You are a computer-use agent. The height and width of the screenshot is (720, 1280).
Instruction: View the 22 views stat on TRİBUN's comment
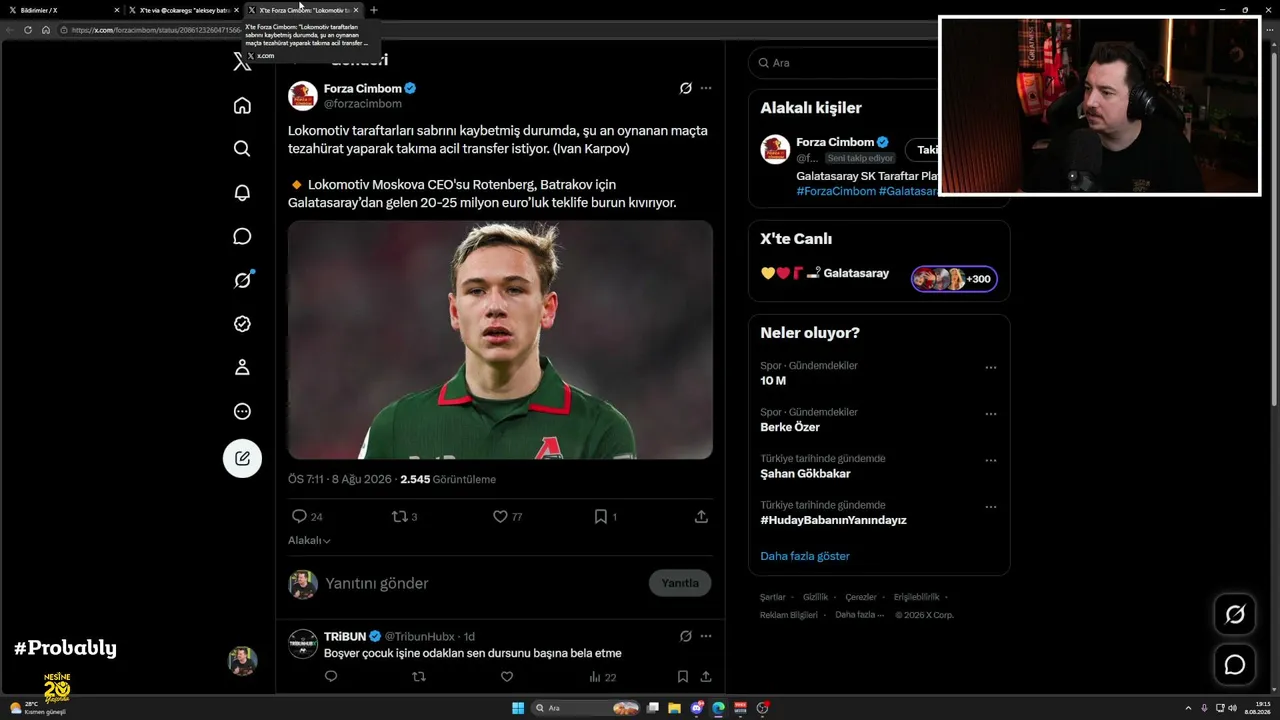tap(603, 677)
